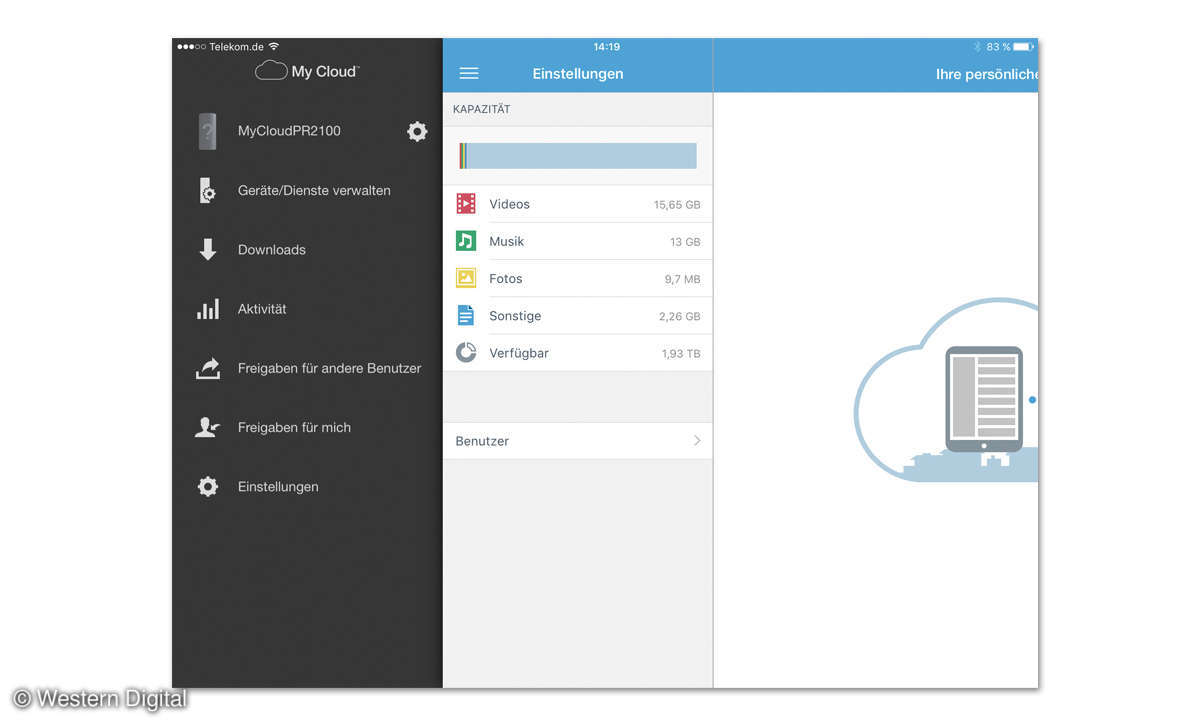This screenshot has width=1200, height=720.
Task: Select the Verfügbar storage row
Action: [578, 353]
